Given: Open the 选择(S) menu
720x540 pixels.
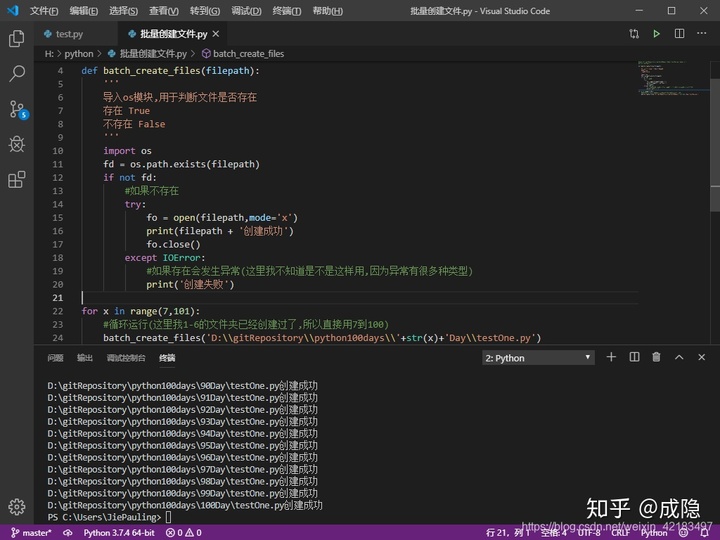Looking at the screenshot, I should click(124, 11).
